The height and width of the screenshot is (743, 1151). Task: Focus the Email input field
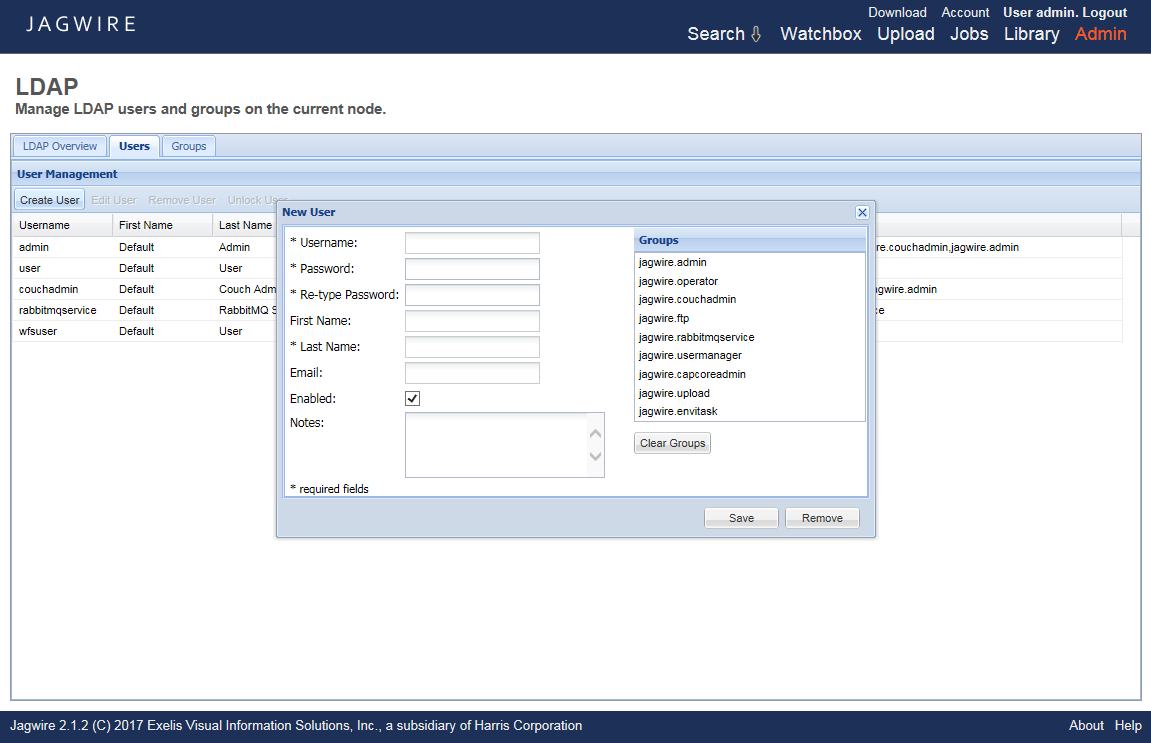[472, 373]
